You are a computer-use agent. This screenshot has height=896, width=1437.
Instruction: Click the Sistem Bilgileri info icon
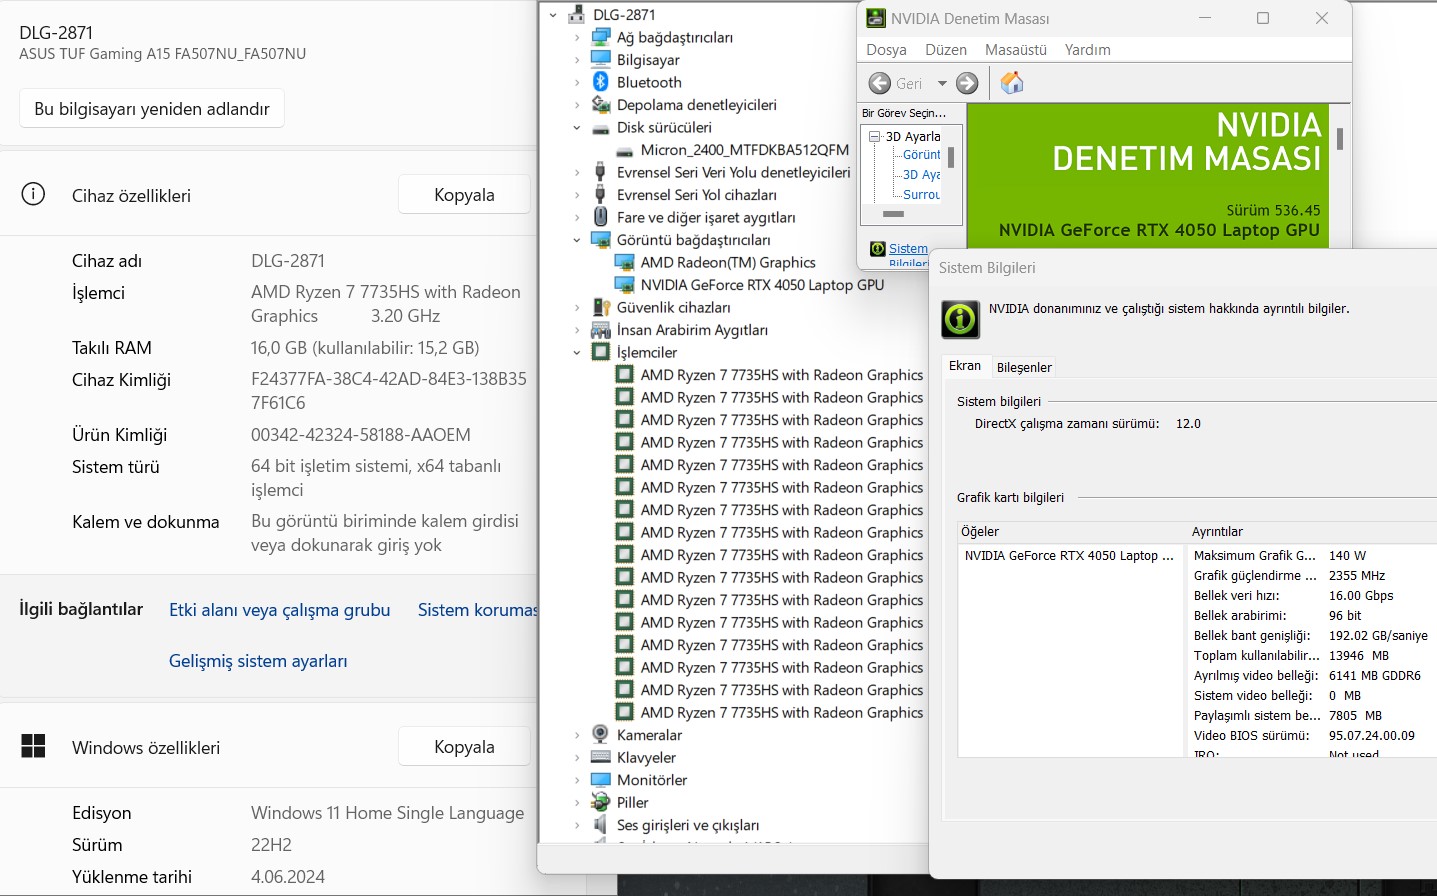coord(961,319)
